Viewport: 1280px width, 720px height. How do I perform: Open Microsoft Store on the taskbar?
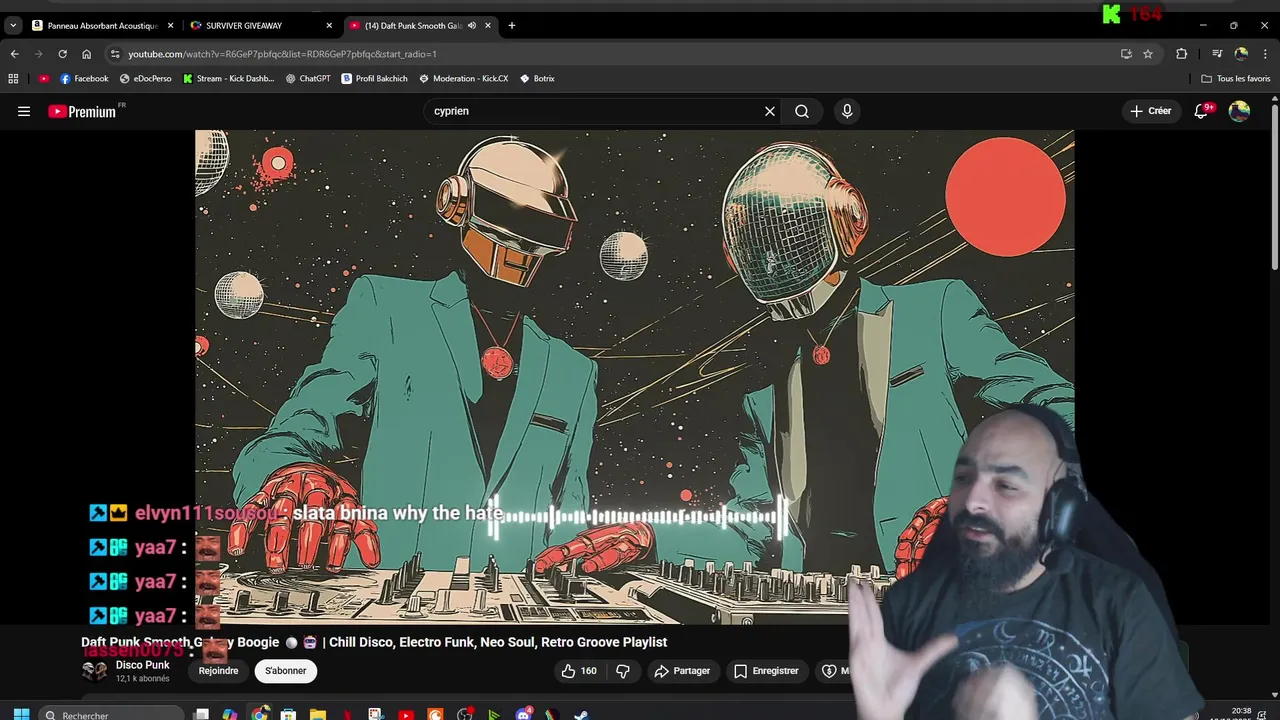click(288, 714)
